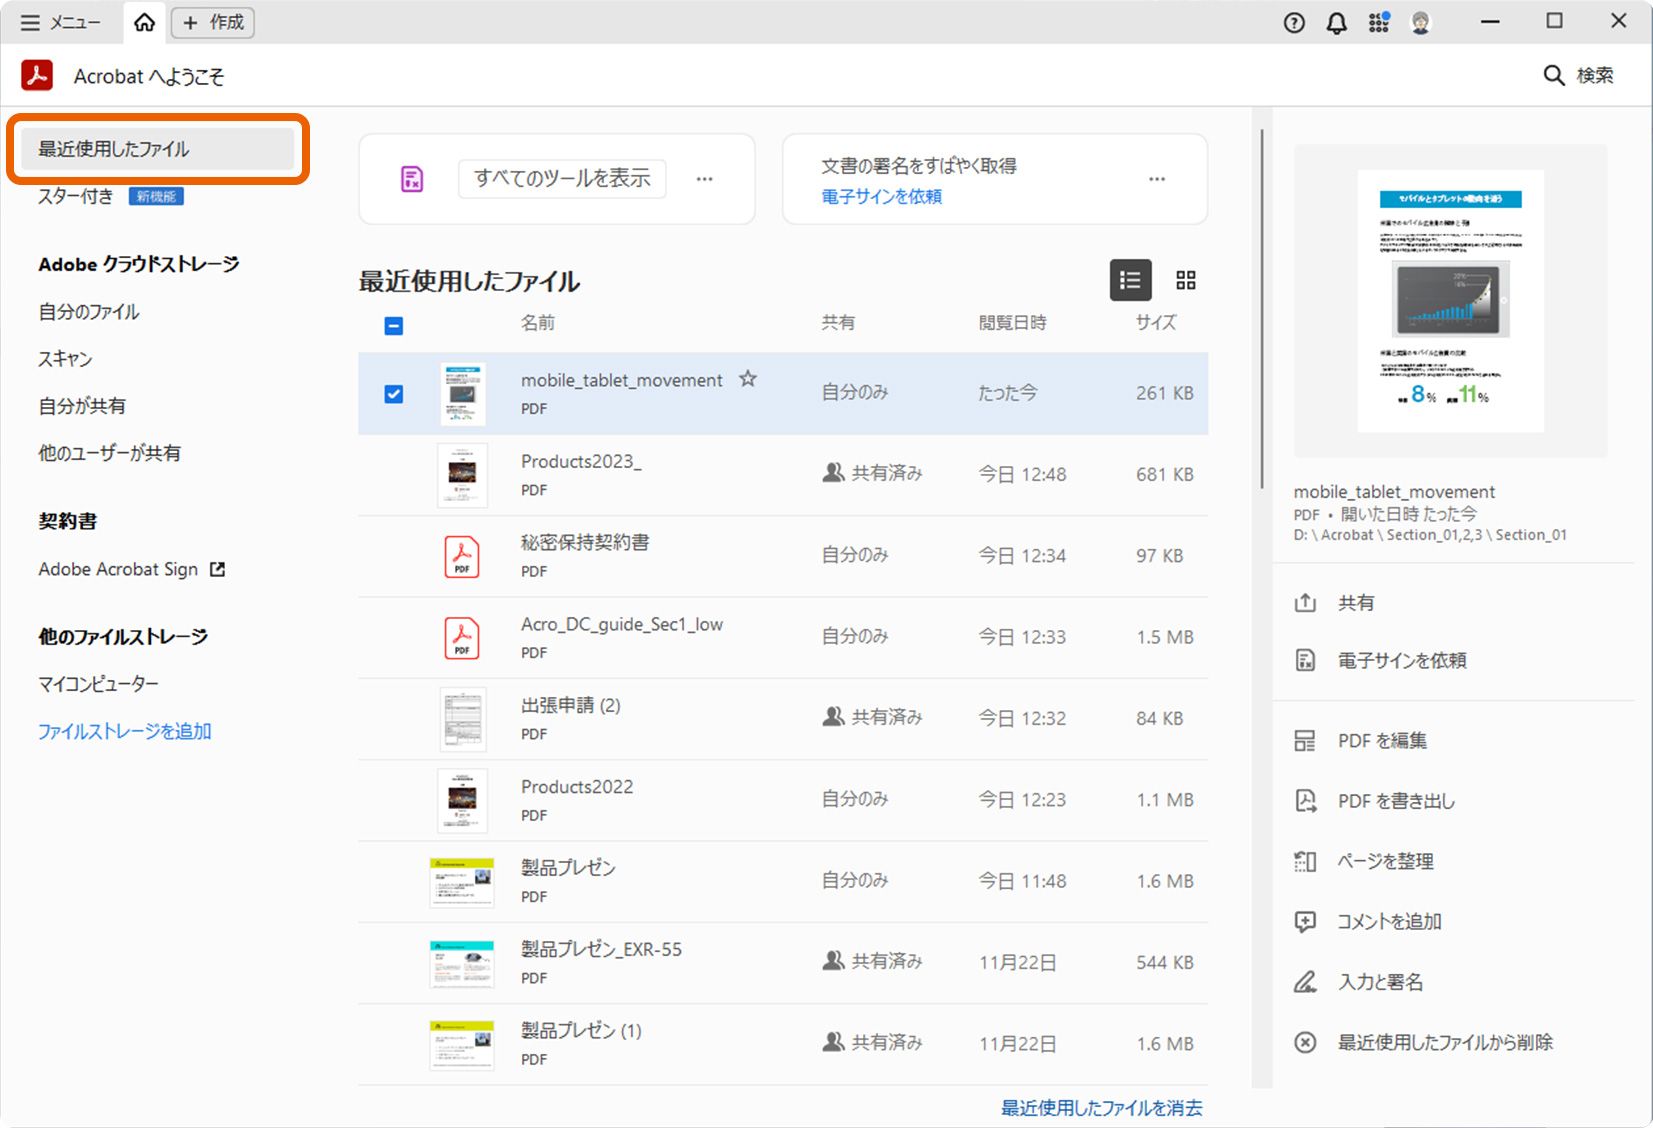This screenshot has width=1653, height=1129.
Task: Open more options on the signature card
Action: click(x=1157, y=179)
